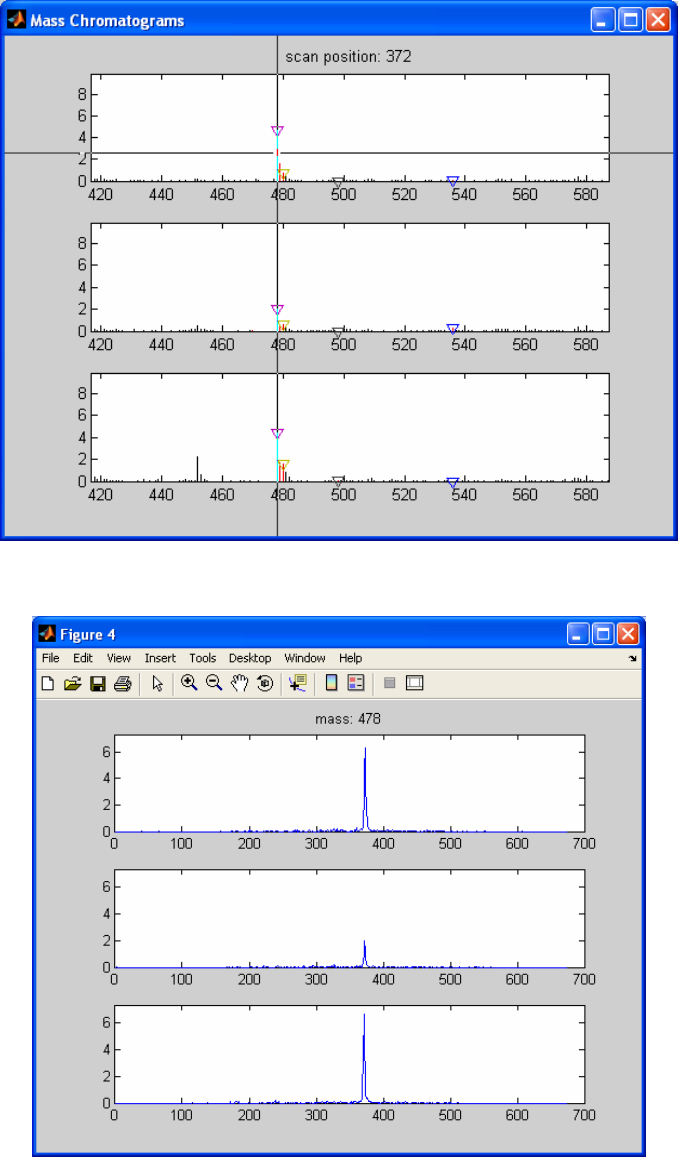
Task: Click the tall peak in Figure 4 bottom plot
Action: (x=364, y=1058)
